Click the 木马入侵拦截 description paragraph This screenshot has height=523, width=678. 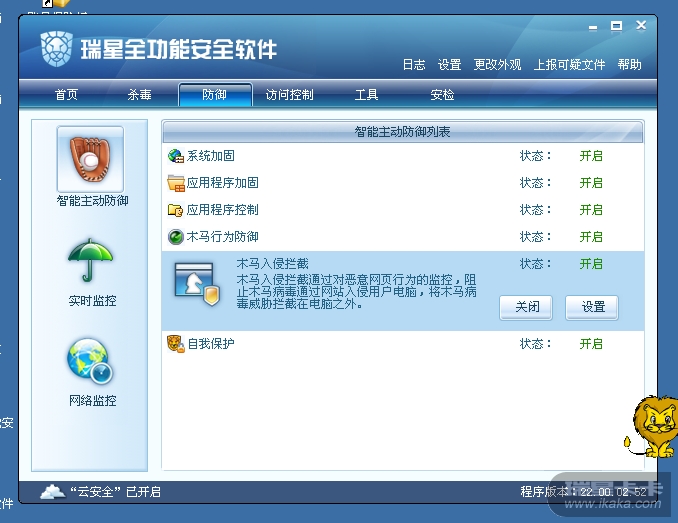pos(356,292)
